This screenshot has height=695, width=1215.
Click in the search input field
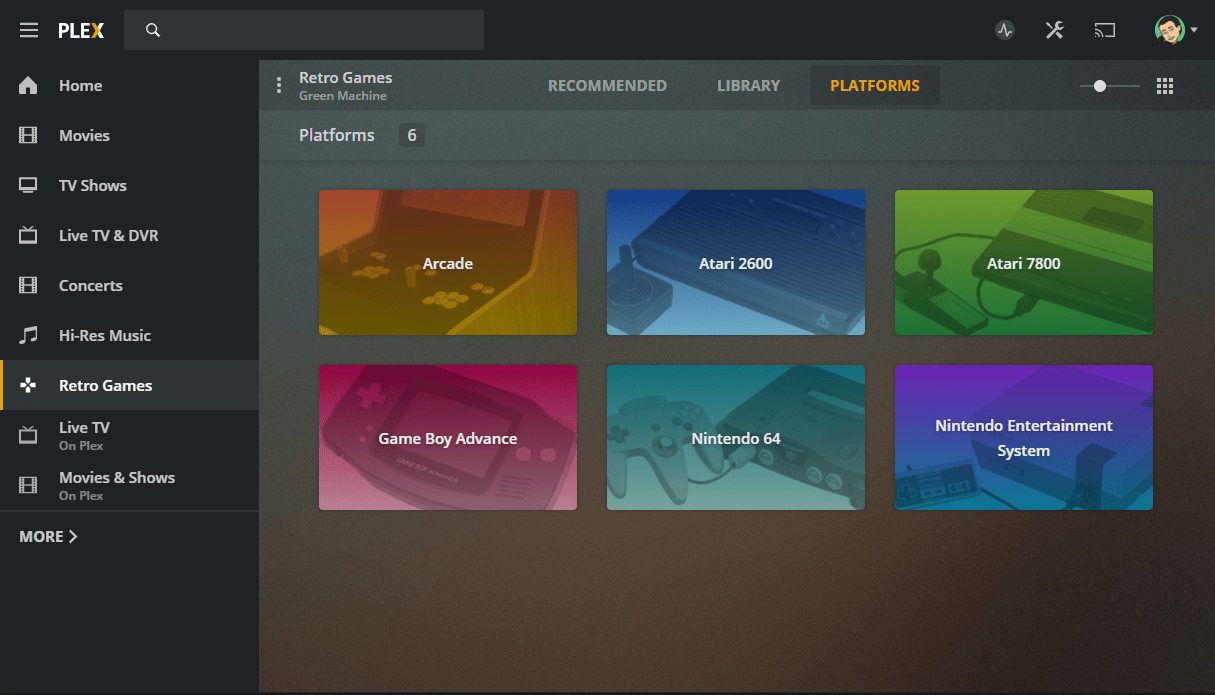tap(304, 30)
